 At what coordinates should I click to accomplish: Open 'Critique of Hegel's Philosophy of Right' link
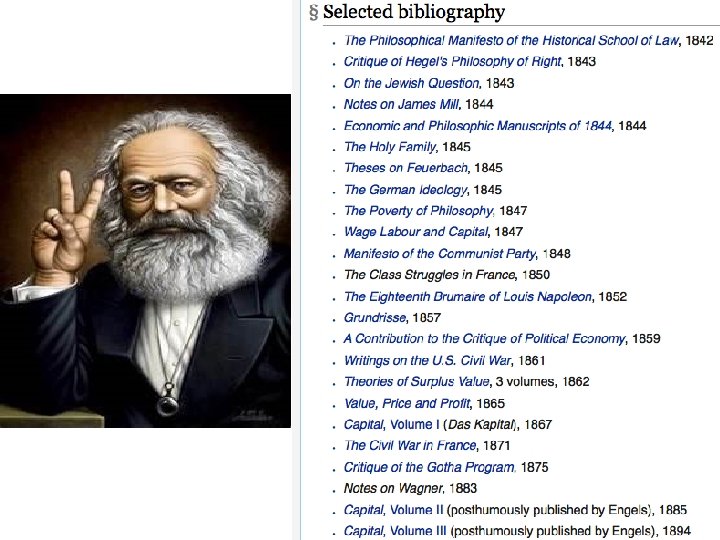point(452,62)
